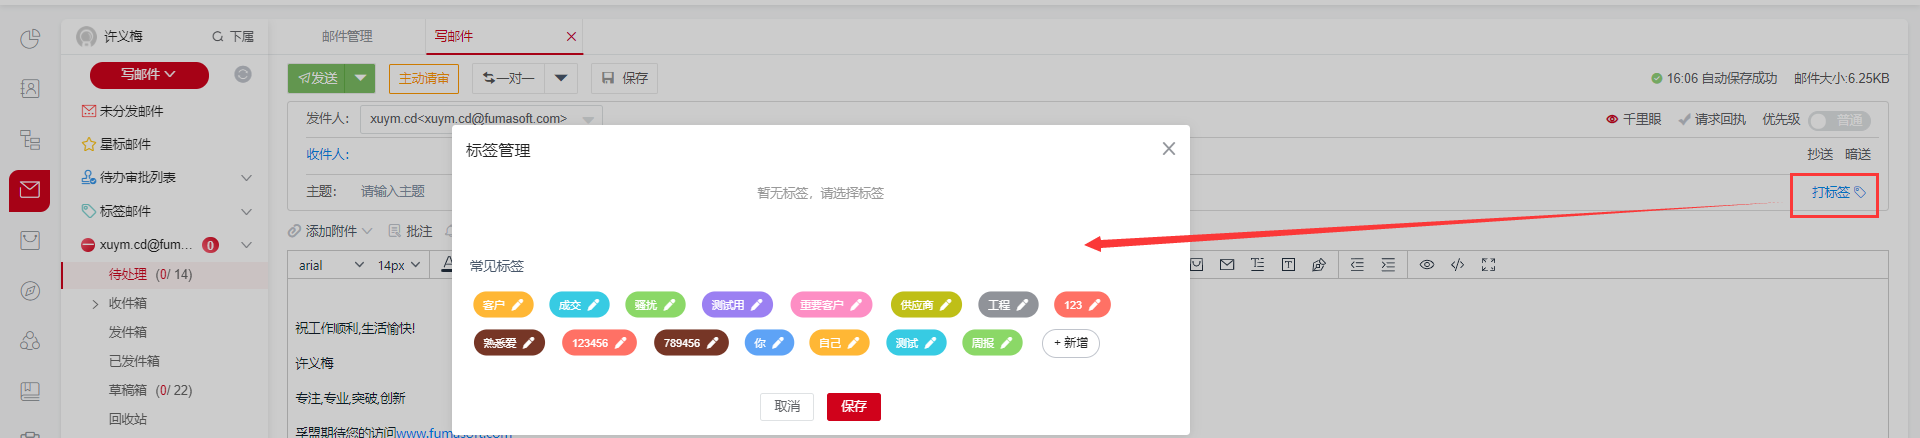Enable the 千里眼 tracking option

(x=1633, y=120)
